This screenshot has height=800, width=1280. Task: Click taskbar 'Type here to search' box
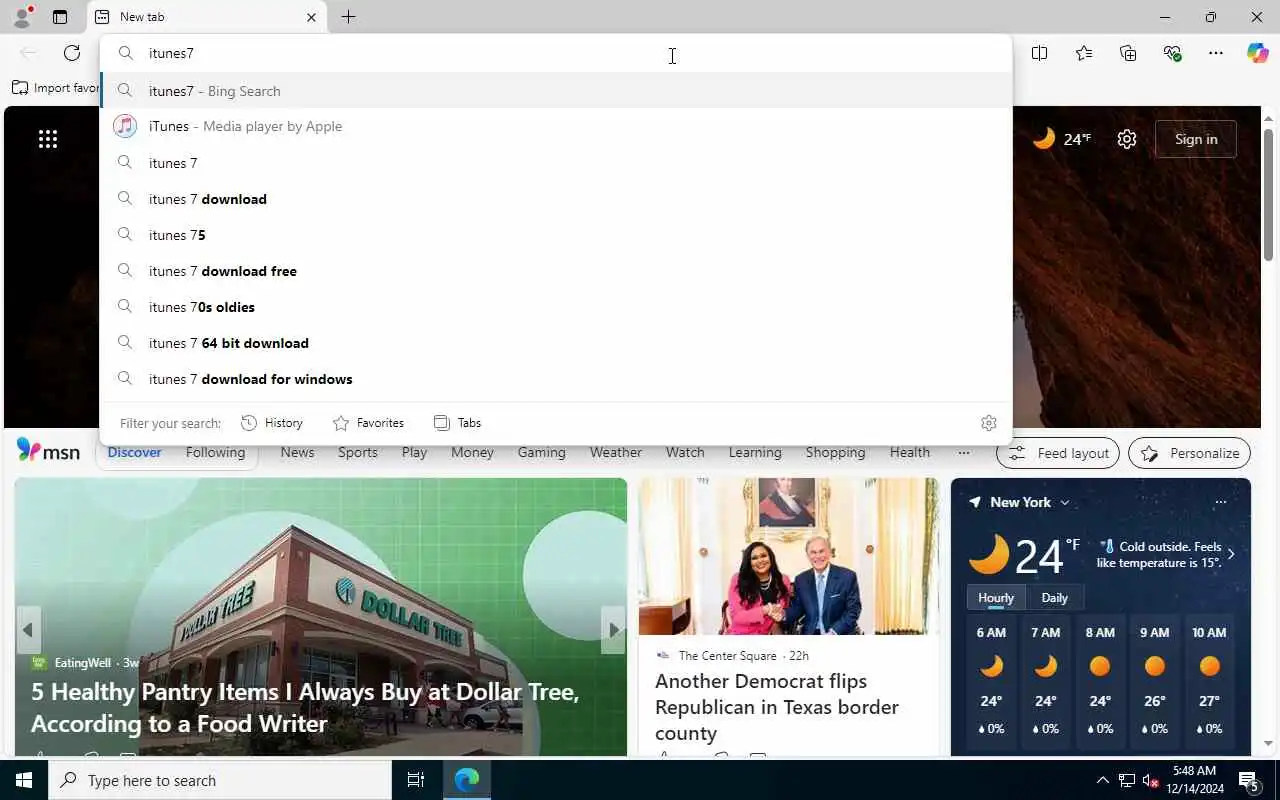pyautogui.click(x=220, y=780)
